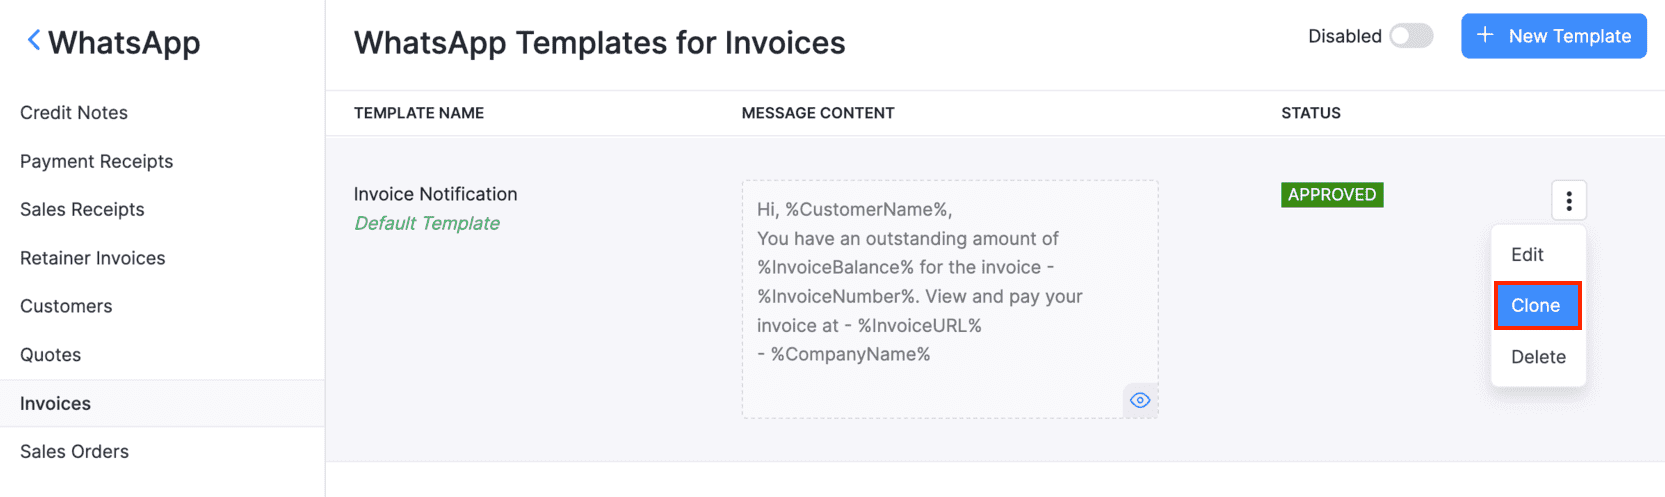Image resolution: width=1665 pixels, height=497 pixels.
Task: Click the APPROVED status badge
Action: coord(1331,195)
